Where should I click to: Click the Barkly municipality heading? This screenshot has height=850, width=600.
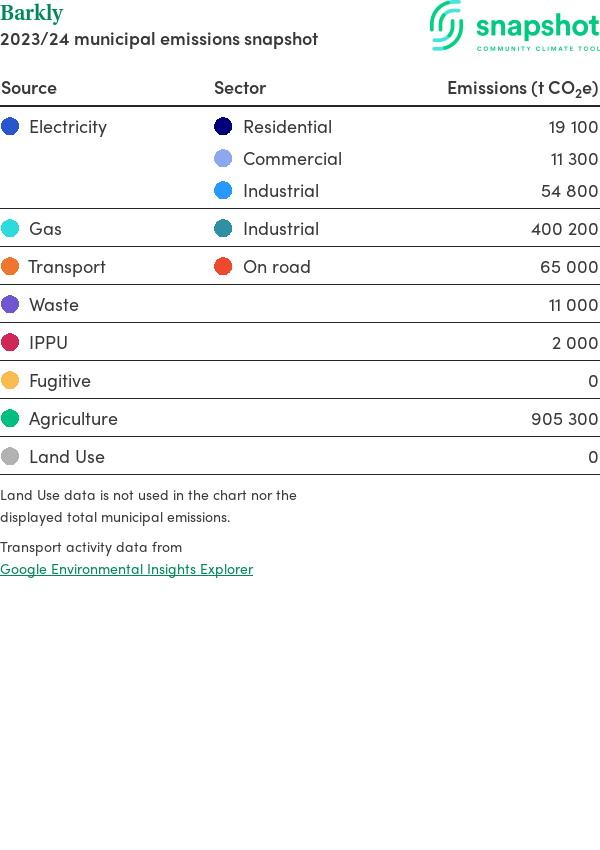coord(31,14)
